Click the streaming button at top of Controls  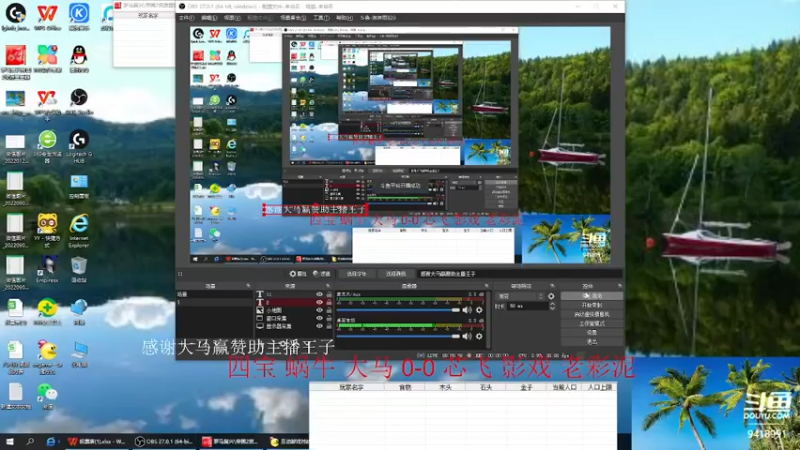click(x=592, y=296)
